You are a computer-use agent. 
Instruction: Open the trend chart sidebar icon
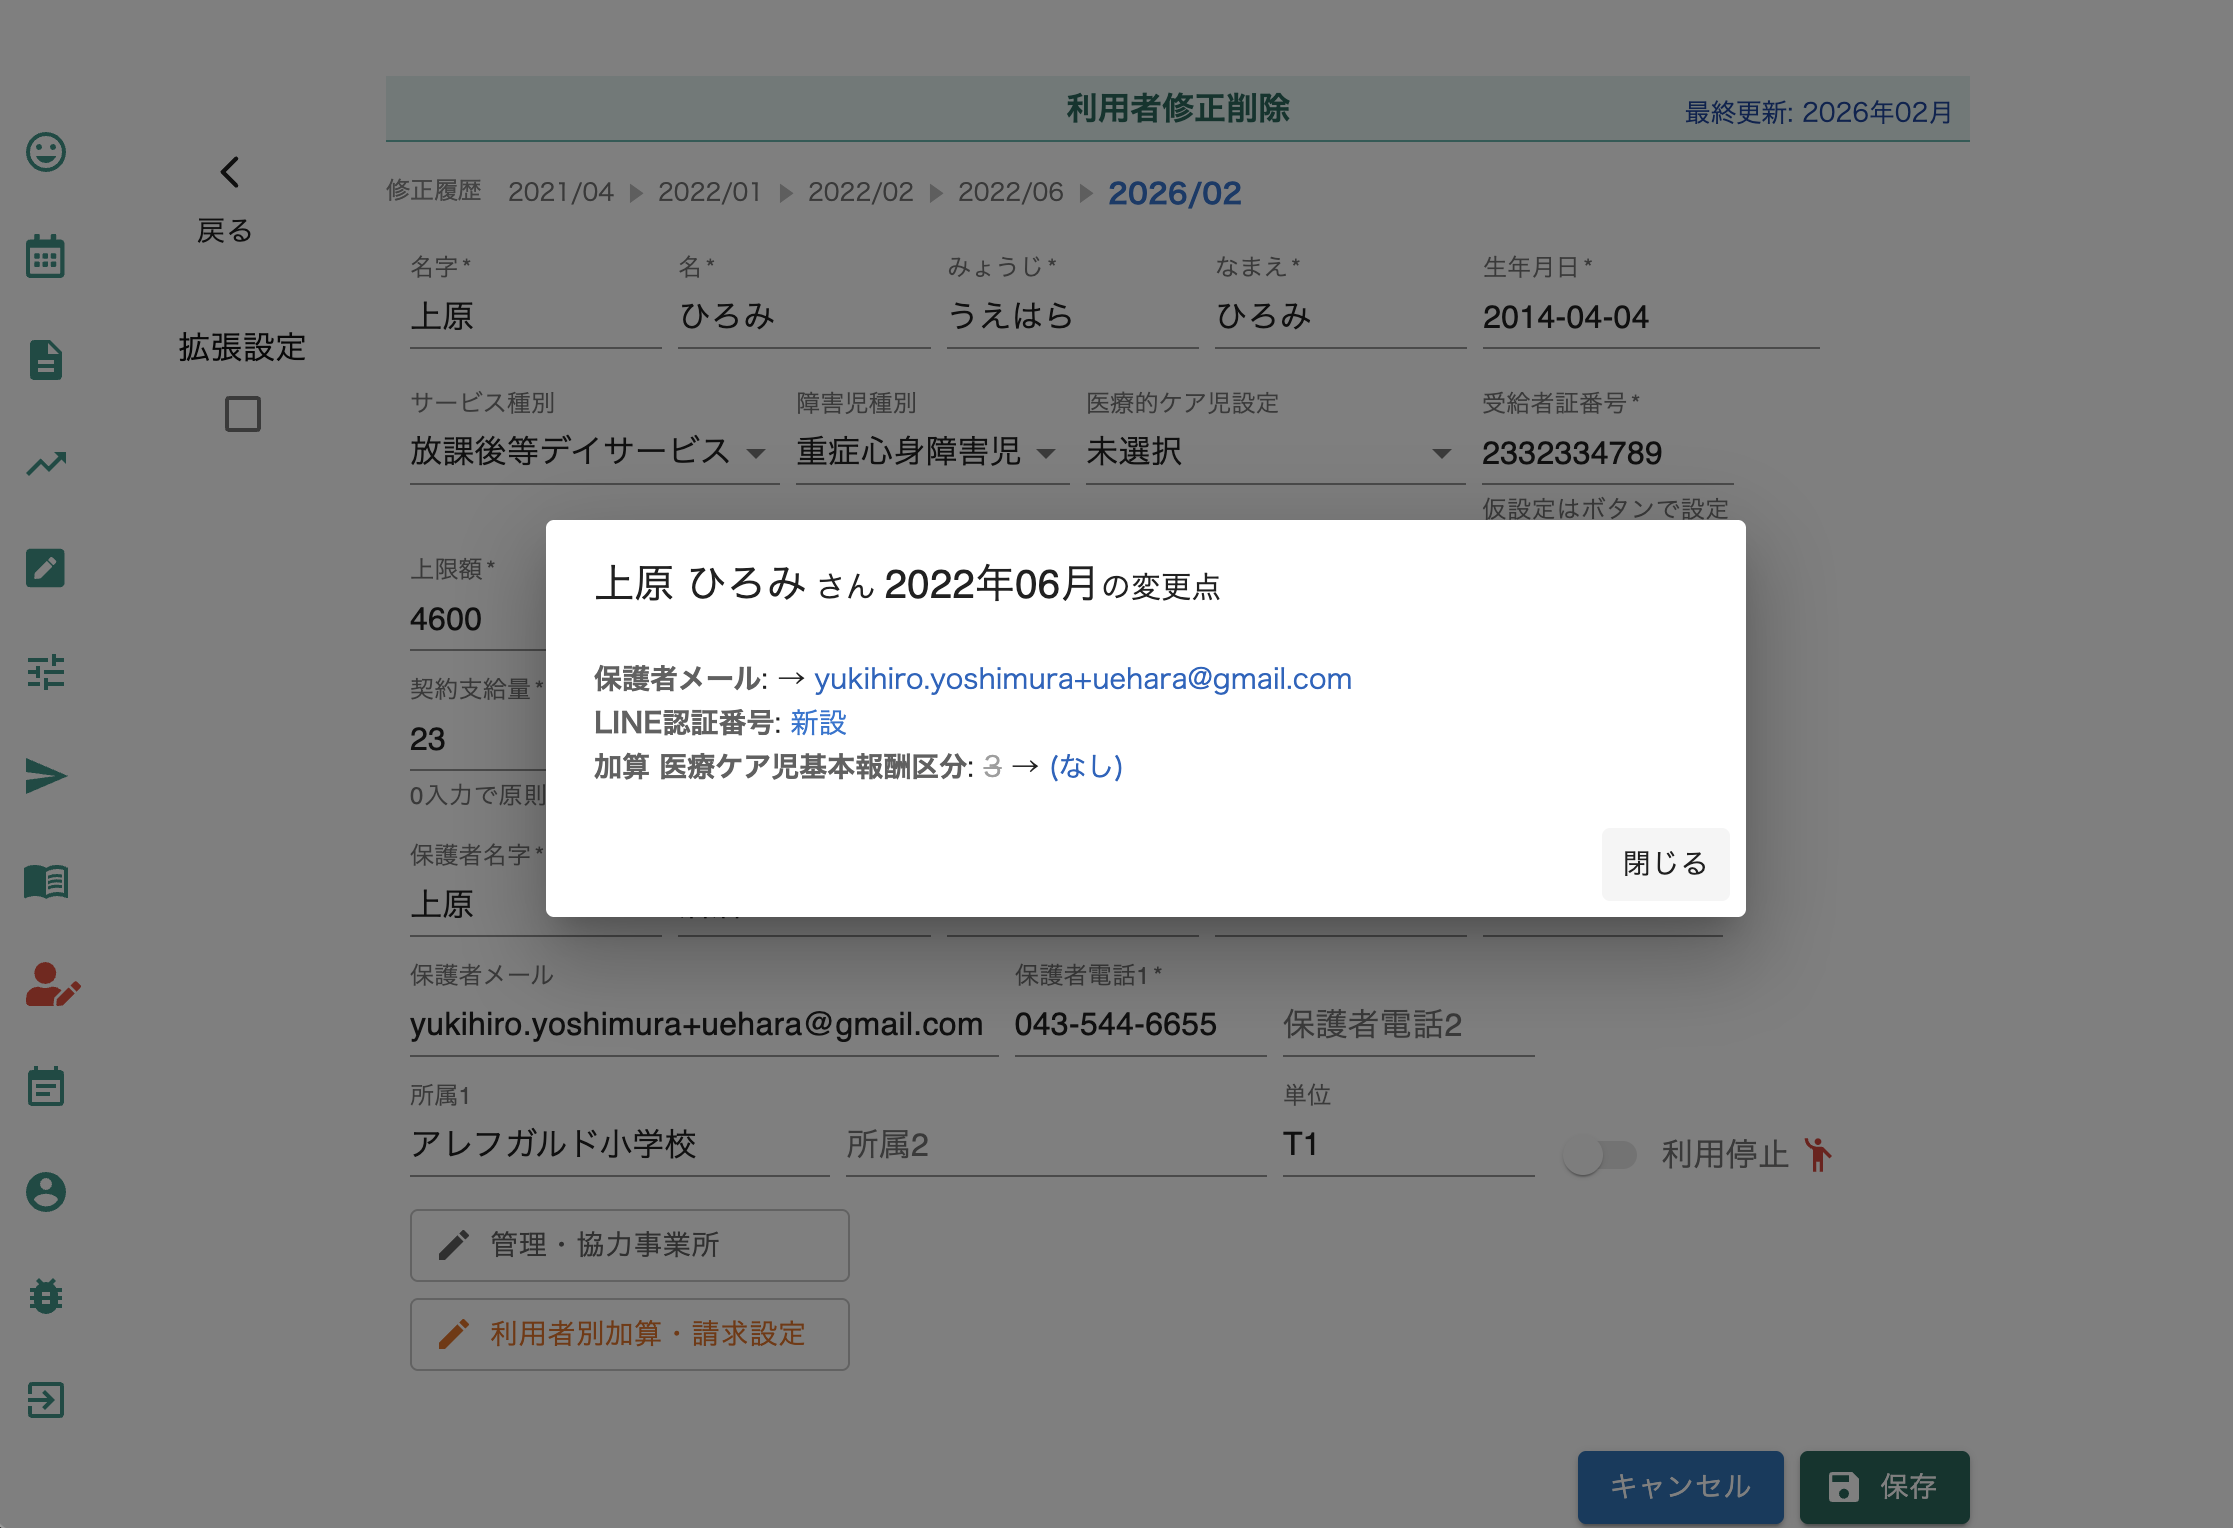coord(46,464)
